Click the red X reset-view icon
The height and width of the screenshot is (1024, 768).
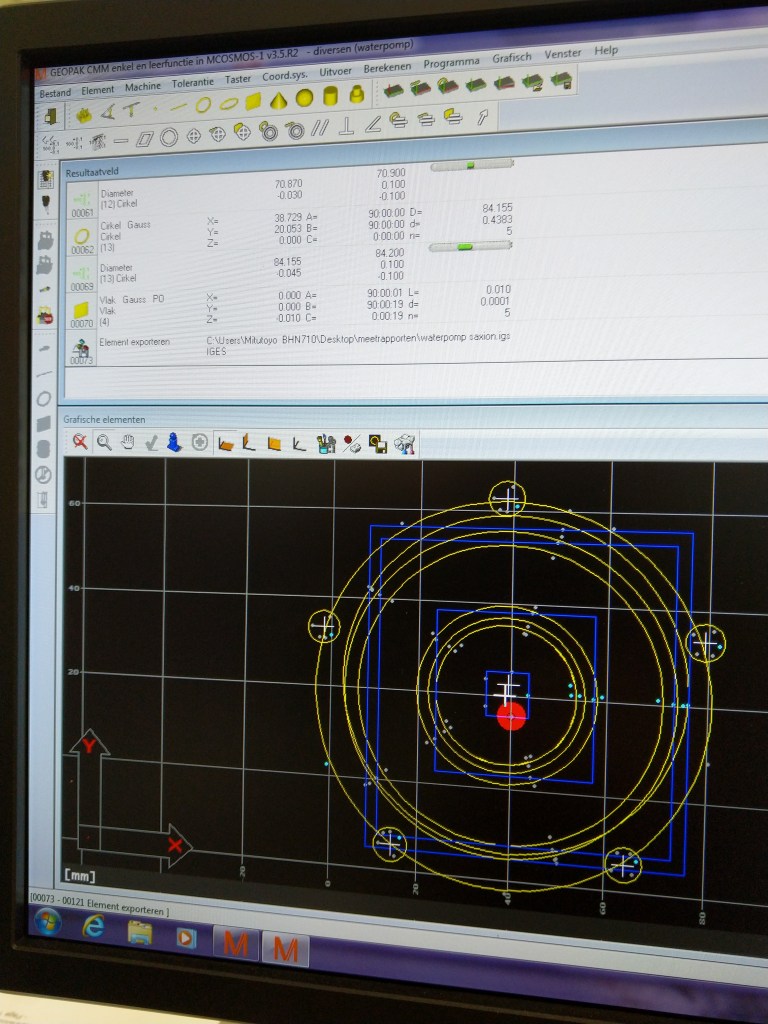(80, 441)
